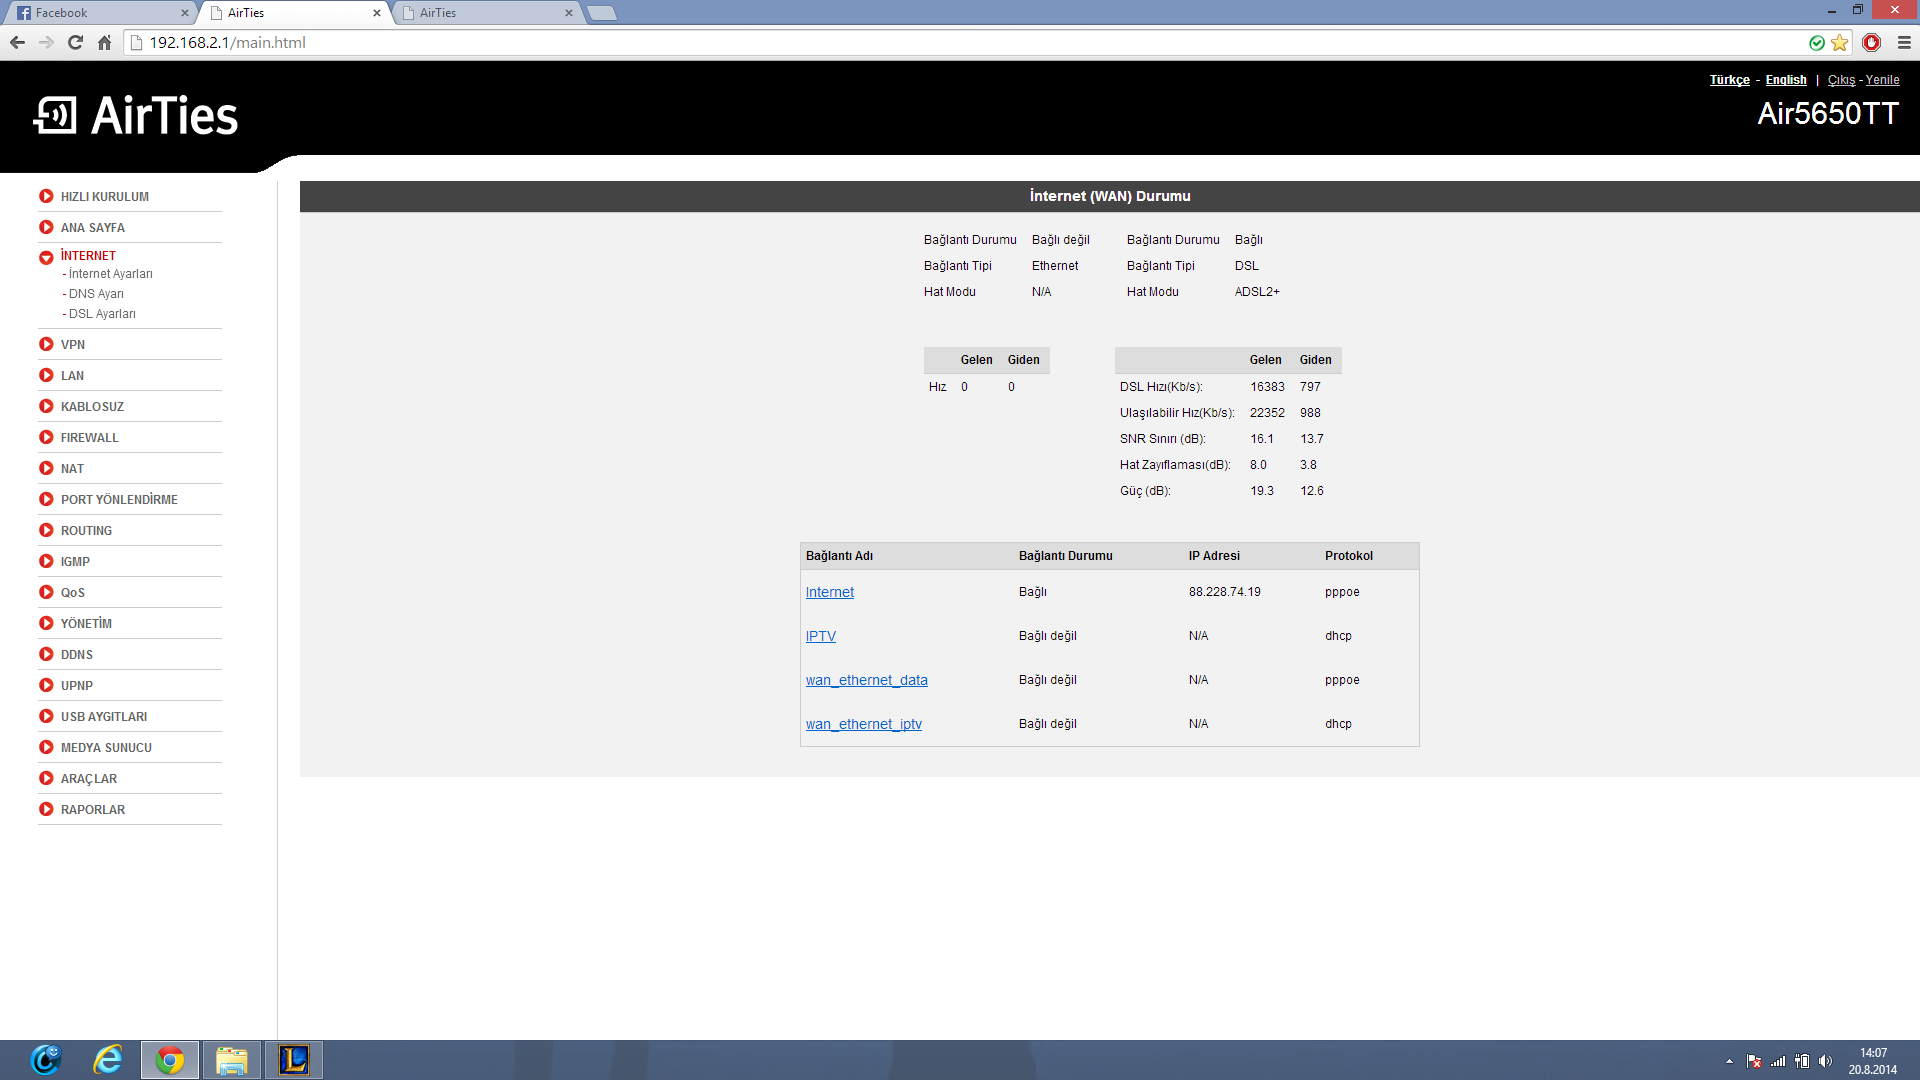1920x1080 pixels.
Task: Open the Internet connection link
Action: pos(830,592)
